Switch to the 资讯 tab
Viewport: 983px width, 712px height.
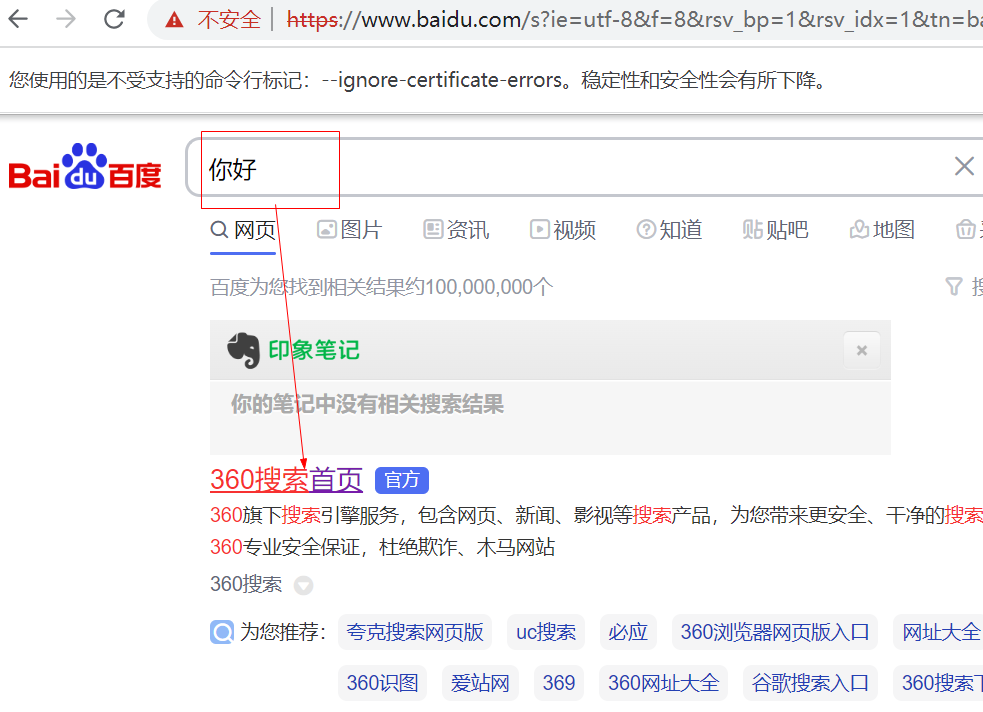(x=456, y=230)
